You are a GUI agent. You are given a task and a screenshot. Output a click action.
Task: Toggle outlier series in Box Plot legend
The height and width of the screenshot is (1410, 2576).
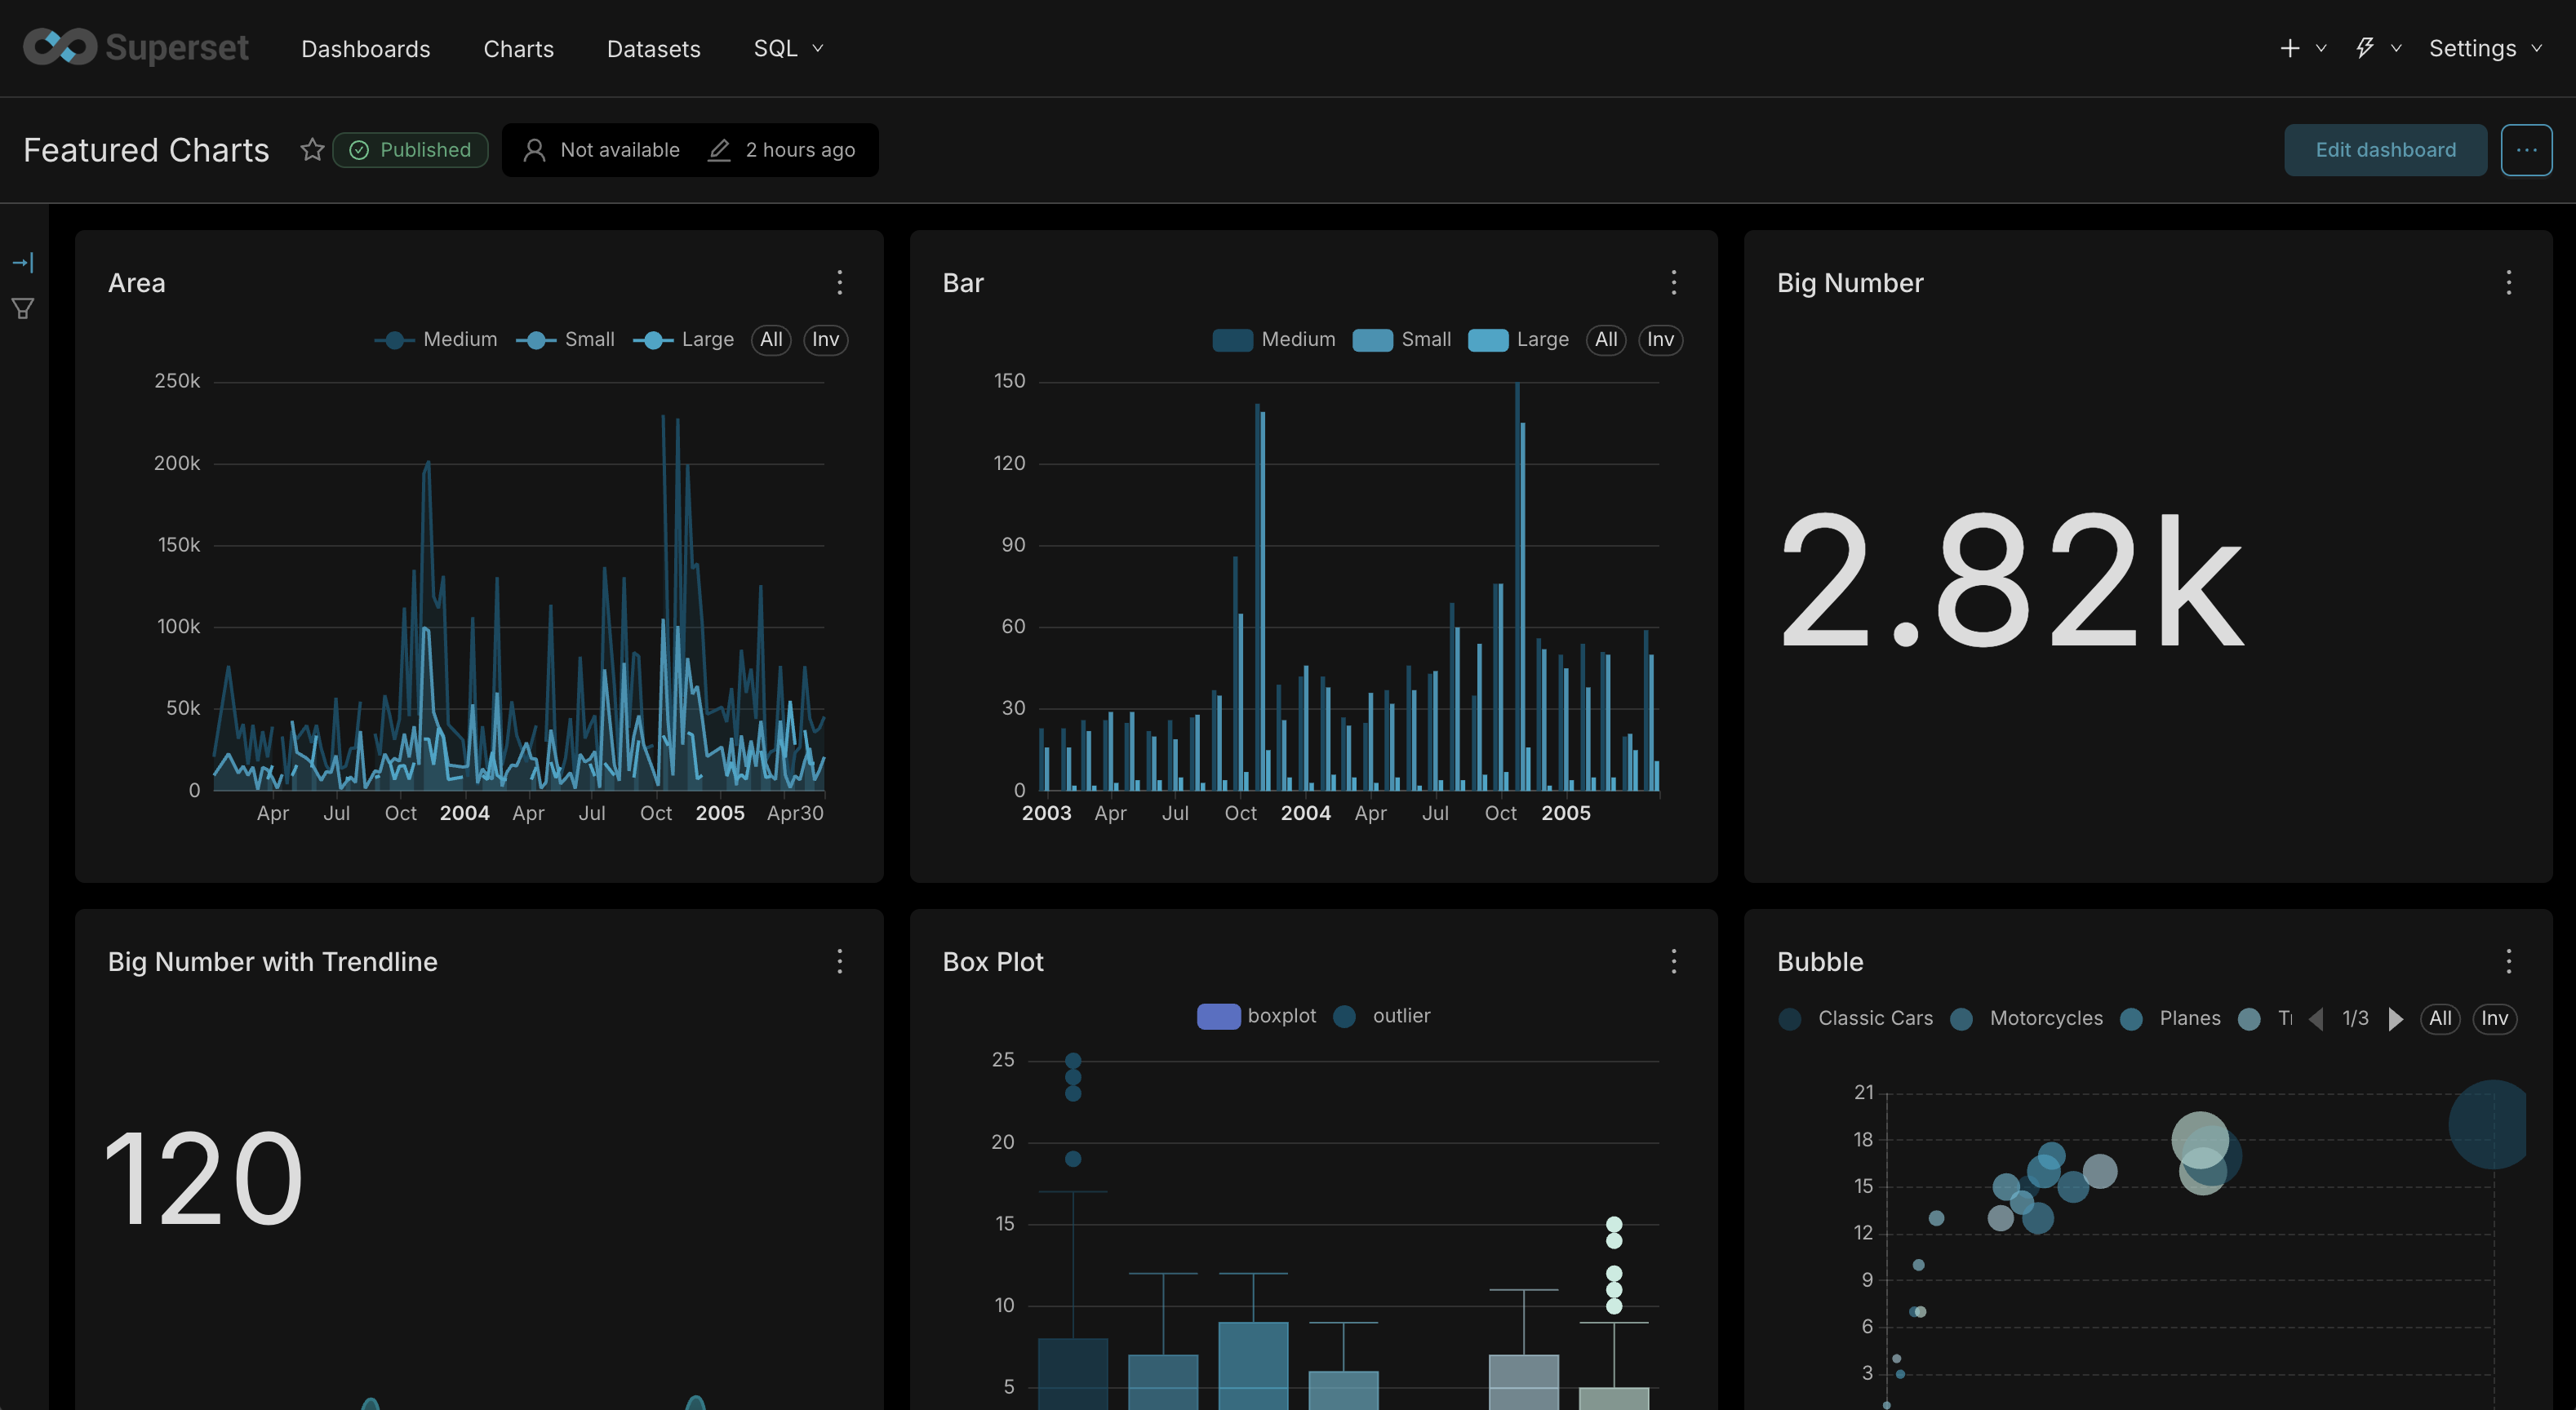click(x=1382, y=1016)
